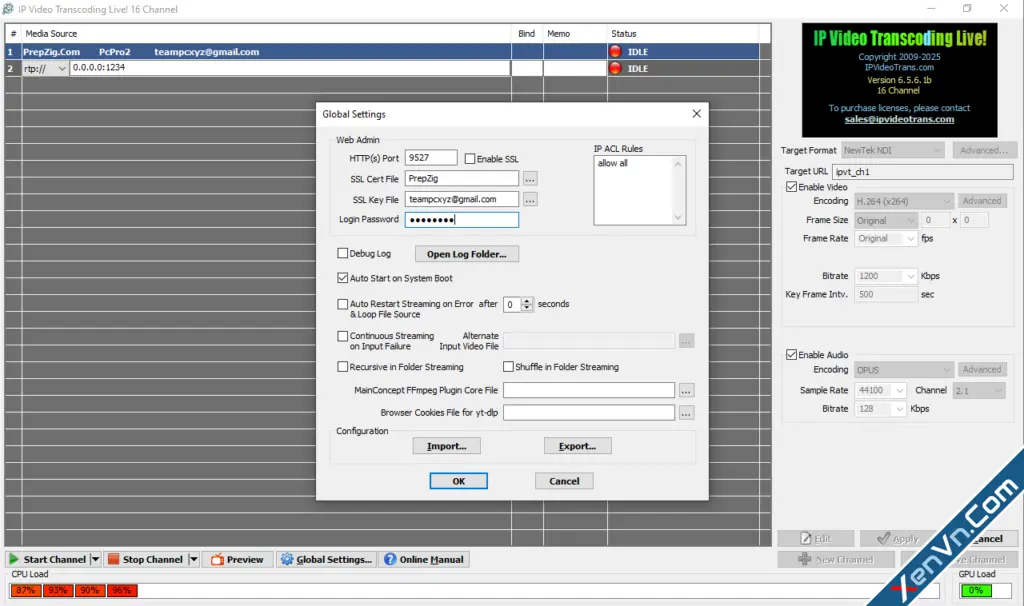This screenshot has width=1024, height=606.
Task: Open the Start Channel dropdown arrow
Action: point(95,559)
